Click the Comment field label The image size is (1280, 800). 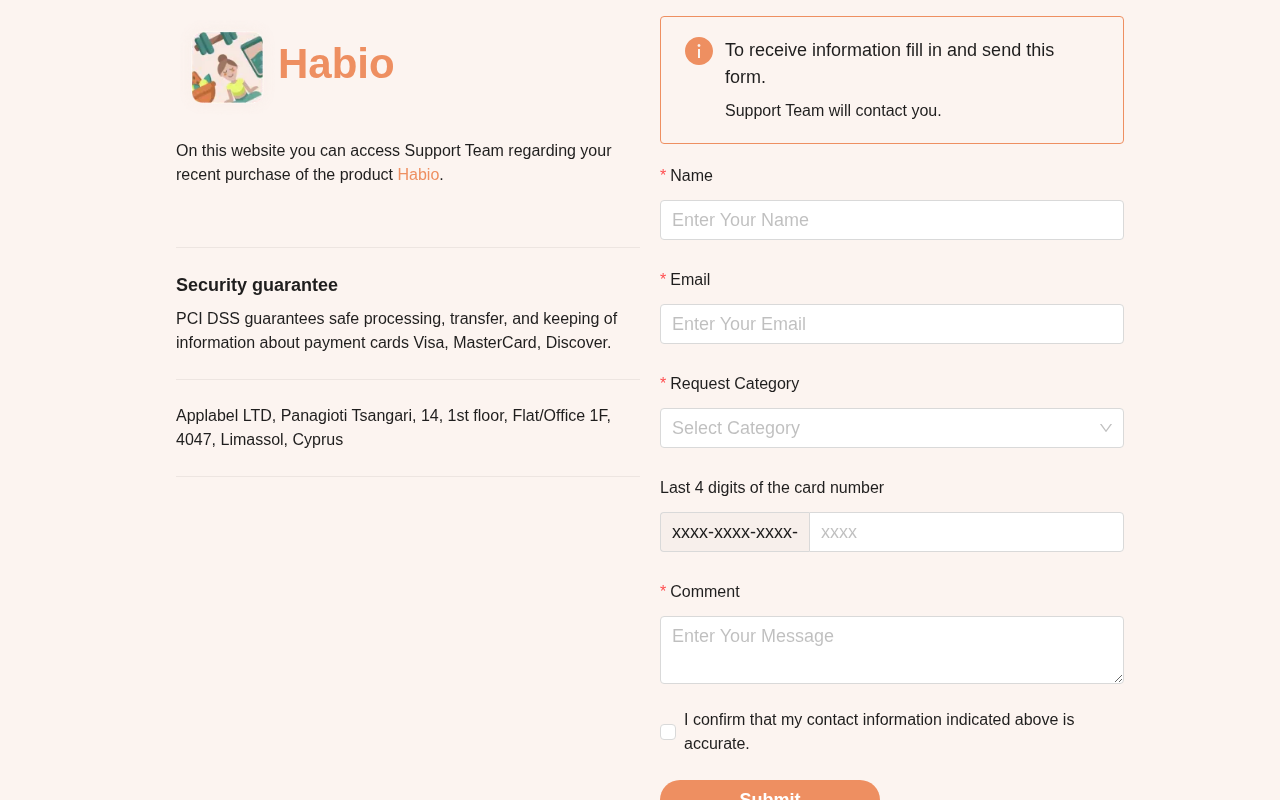704,592
